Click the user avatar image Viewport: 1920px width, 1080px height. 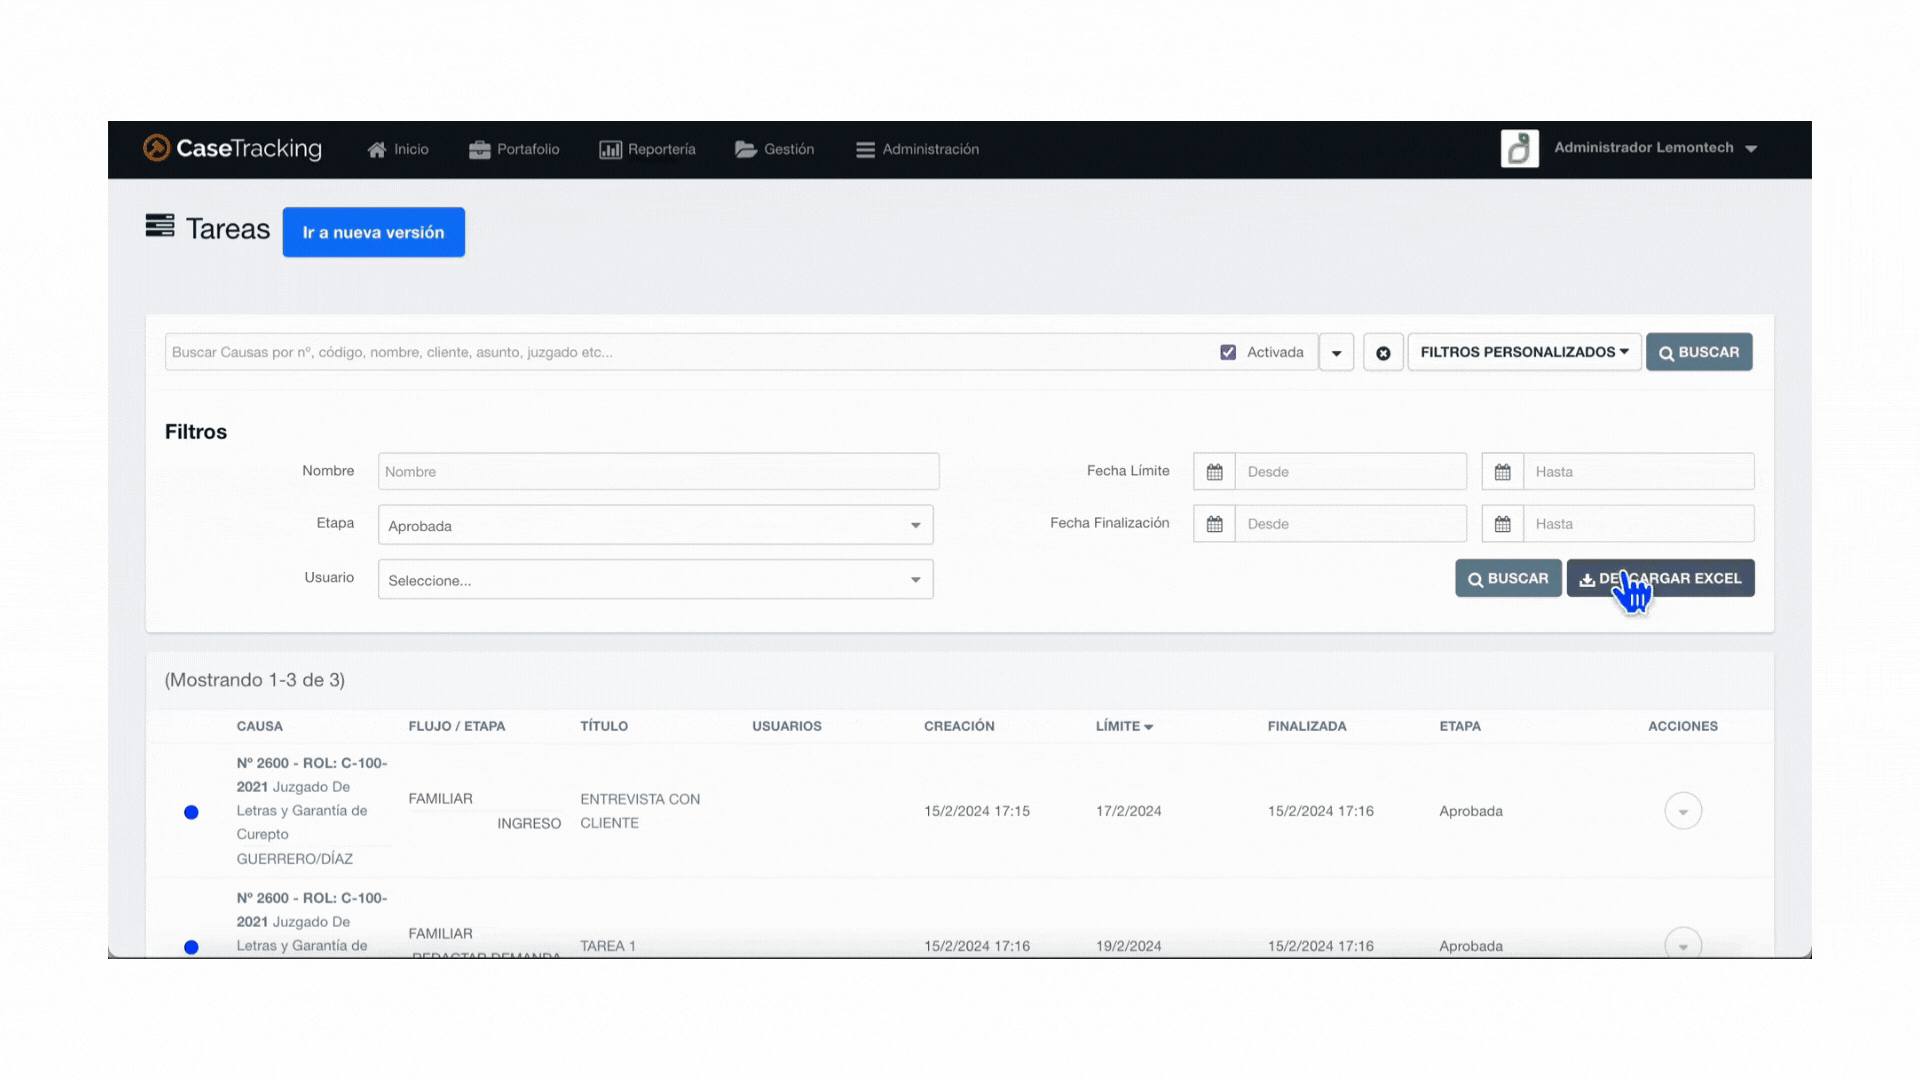pos(1519,148)
